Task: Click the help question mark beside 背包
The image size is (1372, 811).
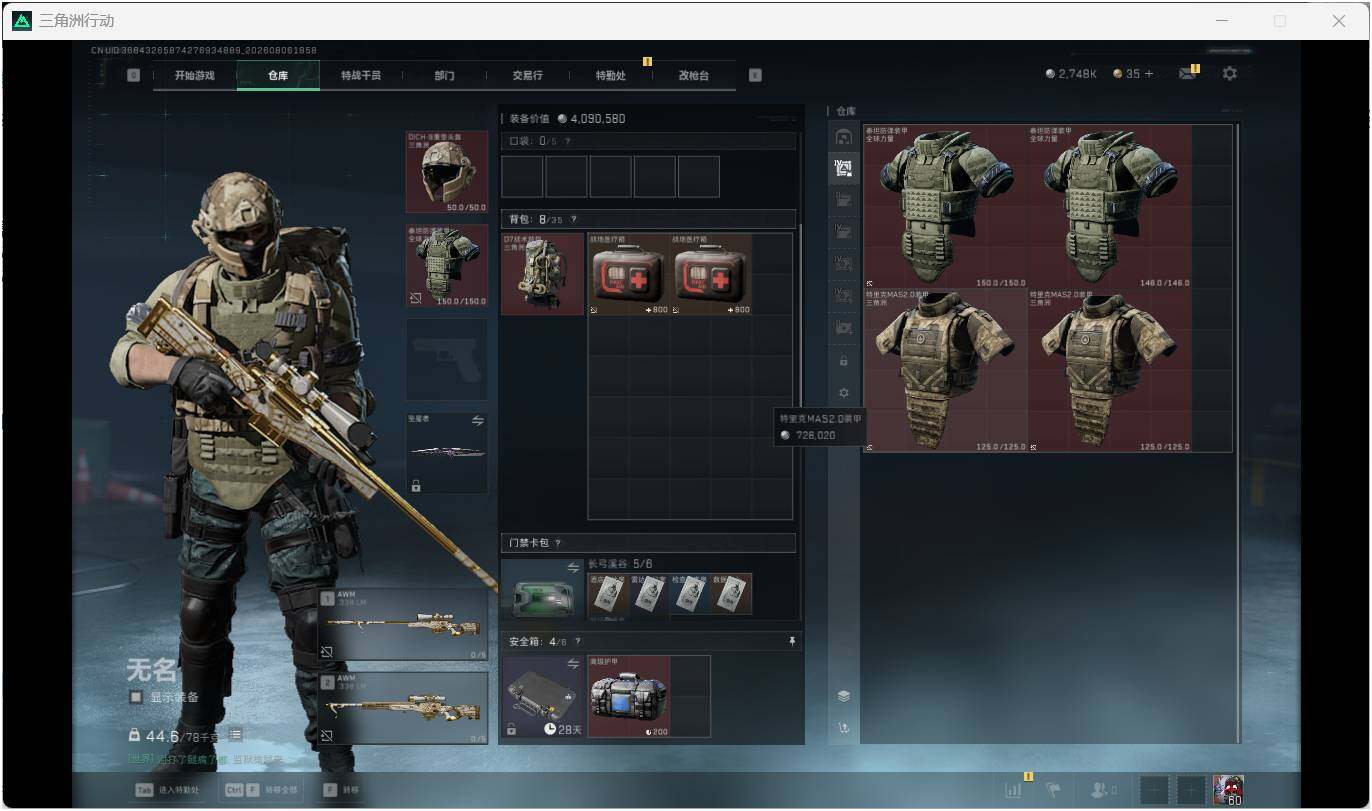Action: [573, 219]
